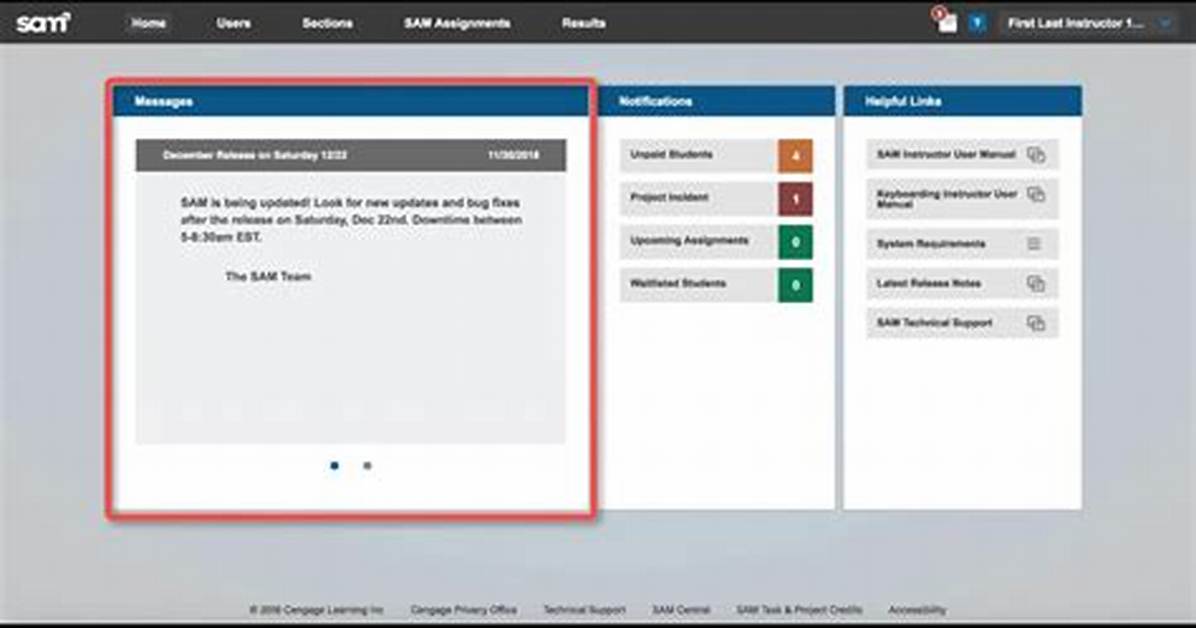1196x628 pixels.
Task: View the Unpaid Students notification
Action: [x=716, y=156]
